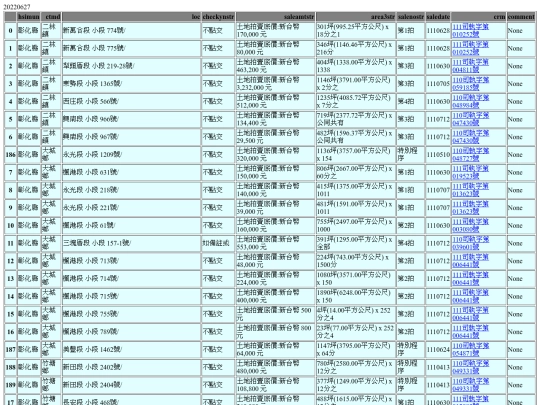Select the sale date cell 1110705
540x405 pixels.
438,84
